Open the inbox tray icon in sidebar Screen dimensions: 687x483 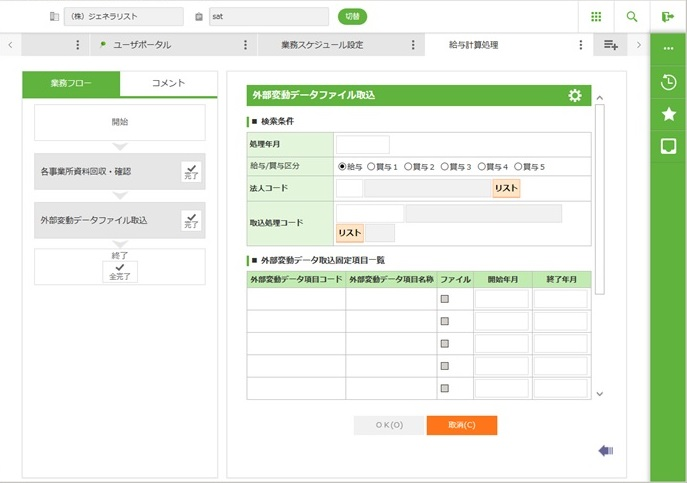[669, 147]
